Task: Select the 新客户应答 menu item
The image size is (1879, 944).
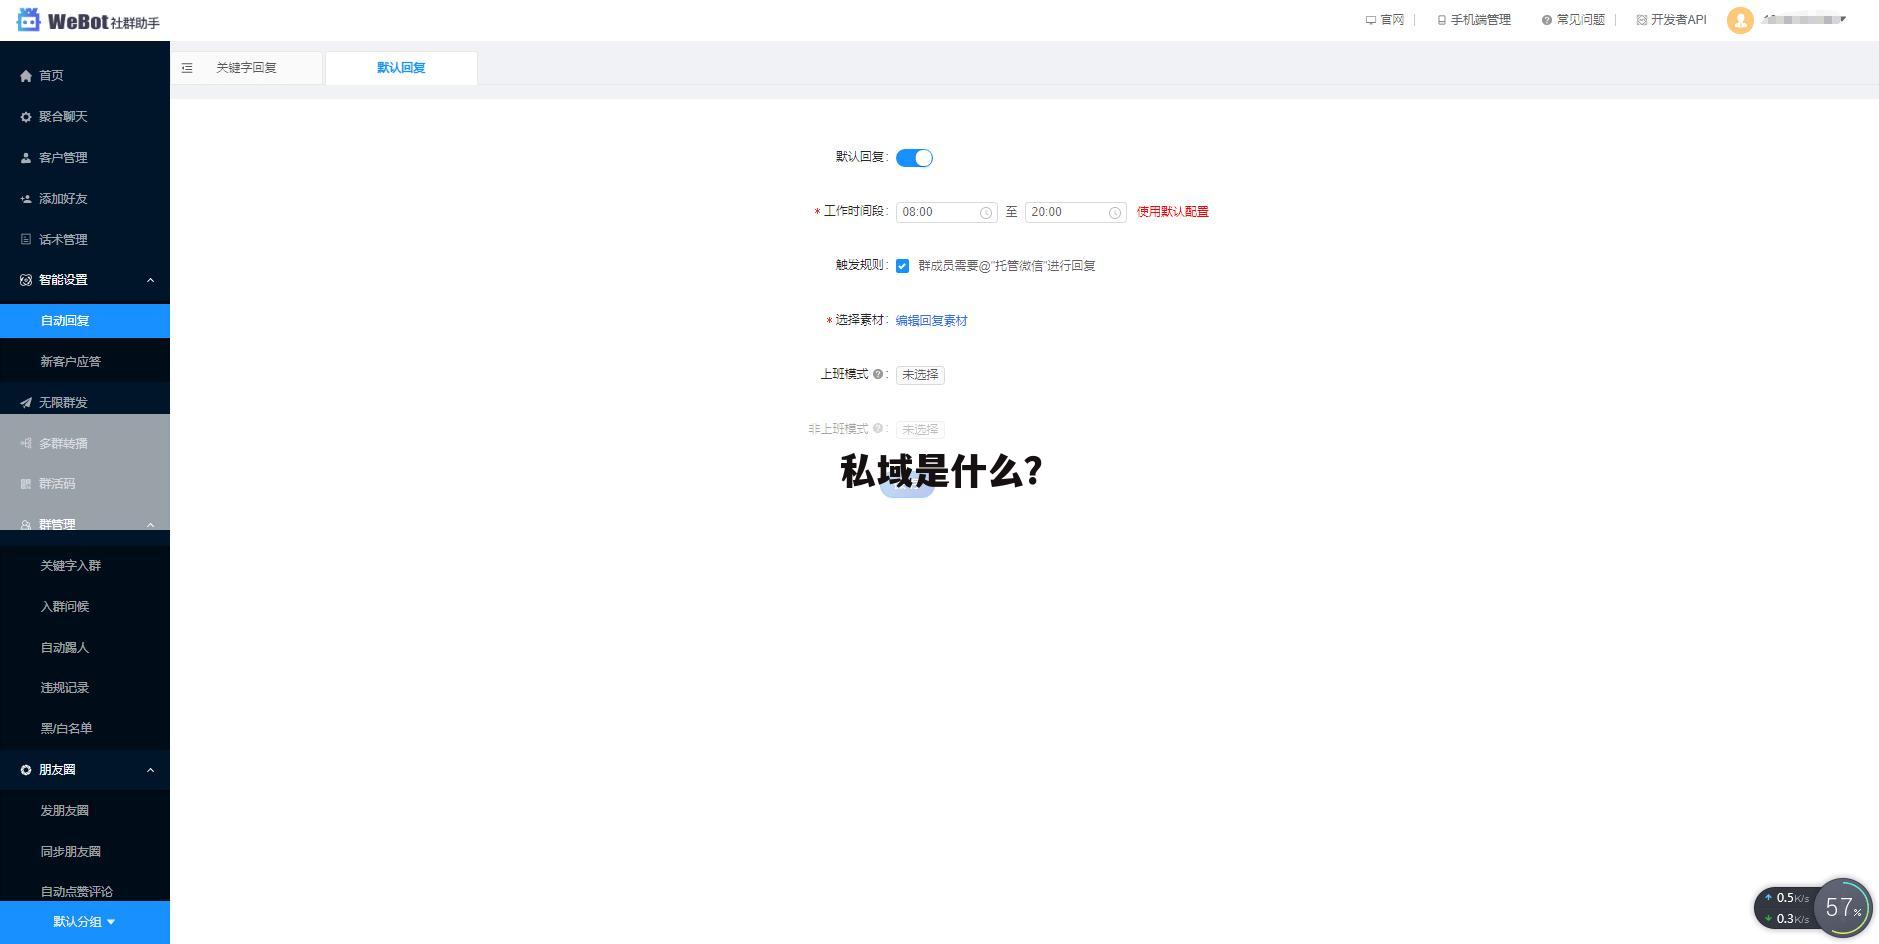Action: point(69,361)
